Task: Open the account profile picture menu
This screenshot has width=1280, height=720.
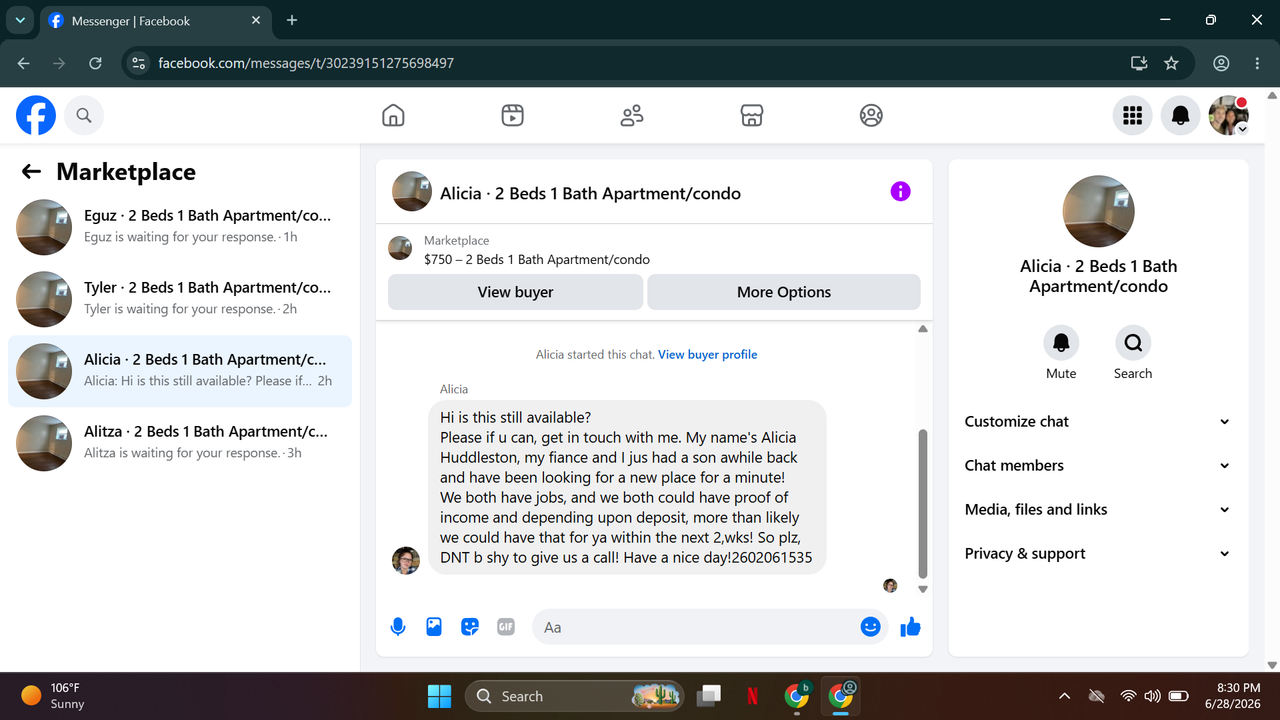Action: 1228,116
